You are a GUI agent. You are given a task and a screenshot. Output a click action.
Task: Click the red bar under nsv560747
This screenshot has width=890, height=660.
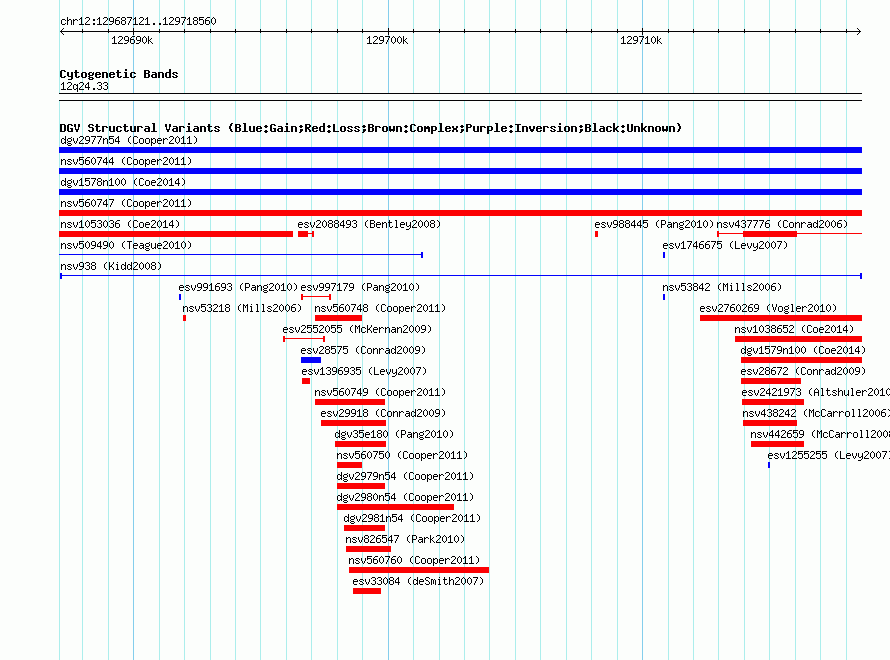click(x=460, y=213)
